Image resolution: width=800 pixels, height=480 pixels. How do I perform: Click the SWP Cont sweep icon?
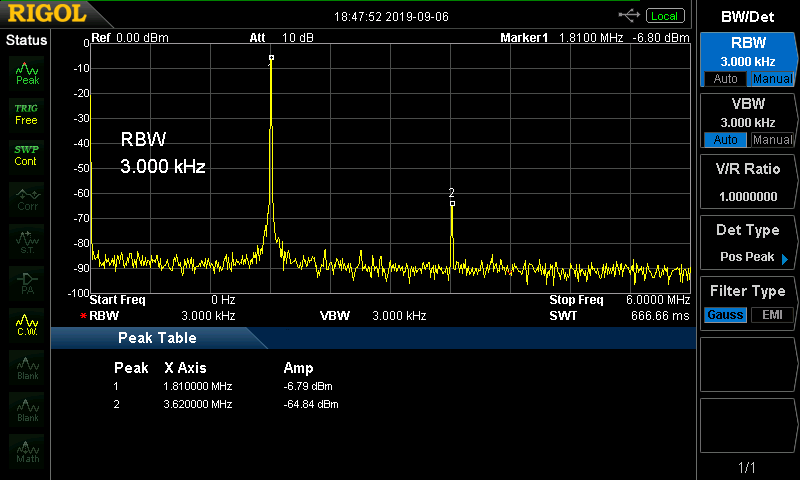pos(26,155)
